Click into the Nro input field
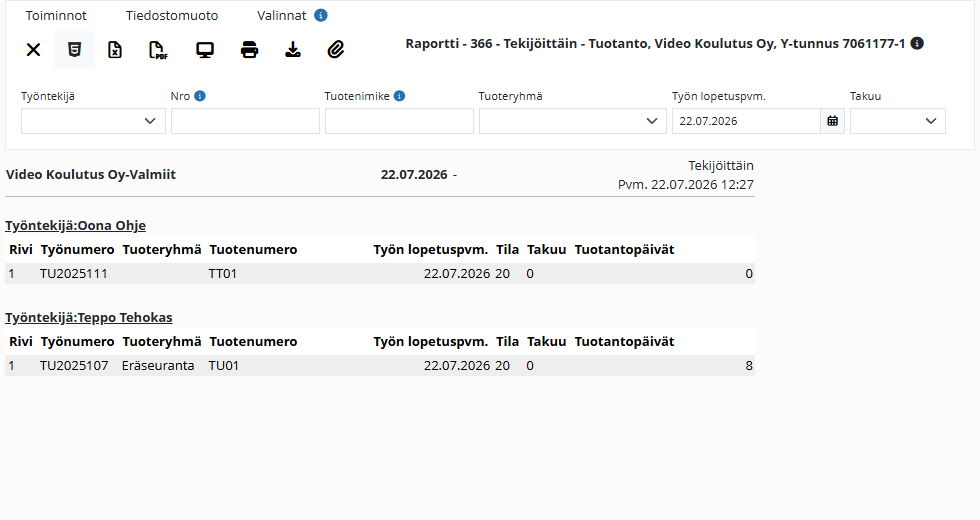Screen dimensions: 980x520 pos(246,121)
